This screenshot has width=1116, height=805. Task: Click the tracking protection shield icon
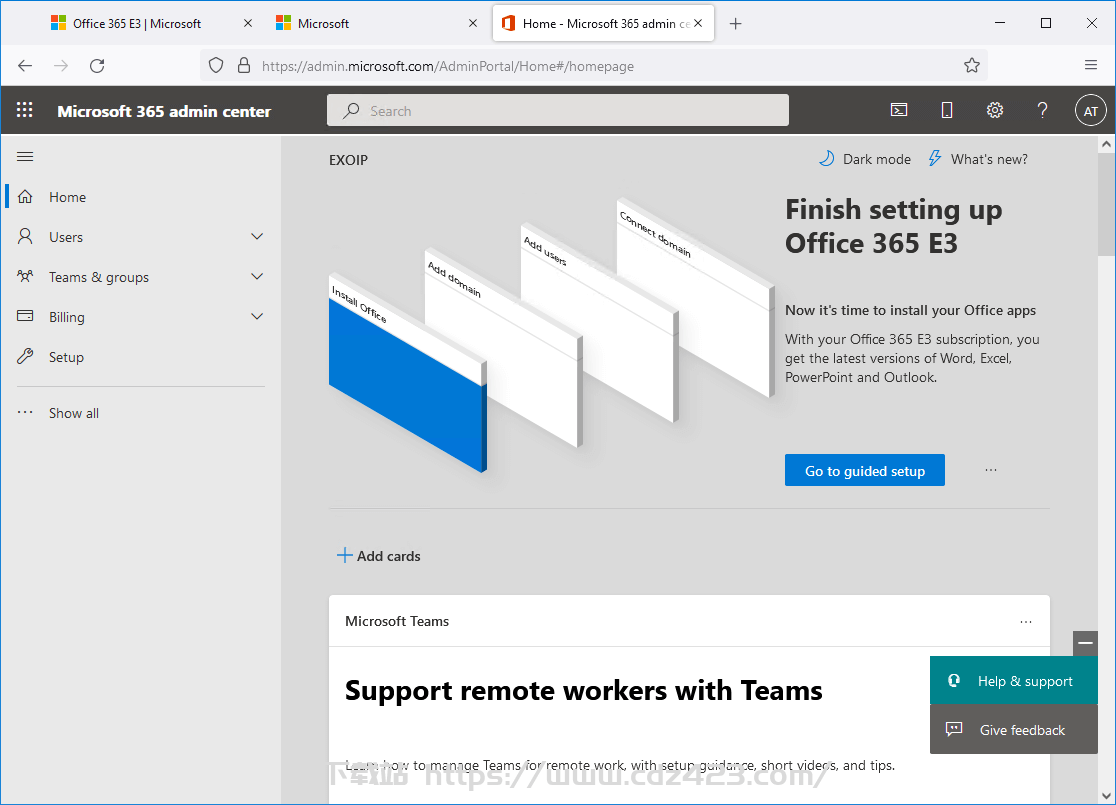pyautogui.click(x=216, y=65)
